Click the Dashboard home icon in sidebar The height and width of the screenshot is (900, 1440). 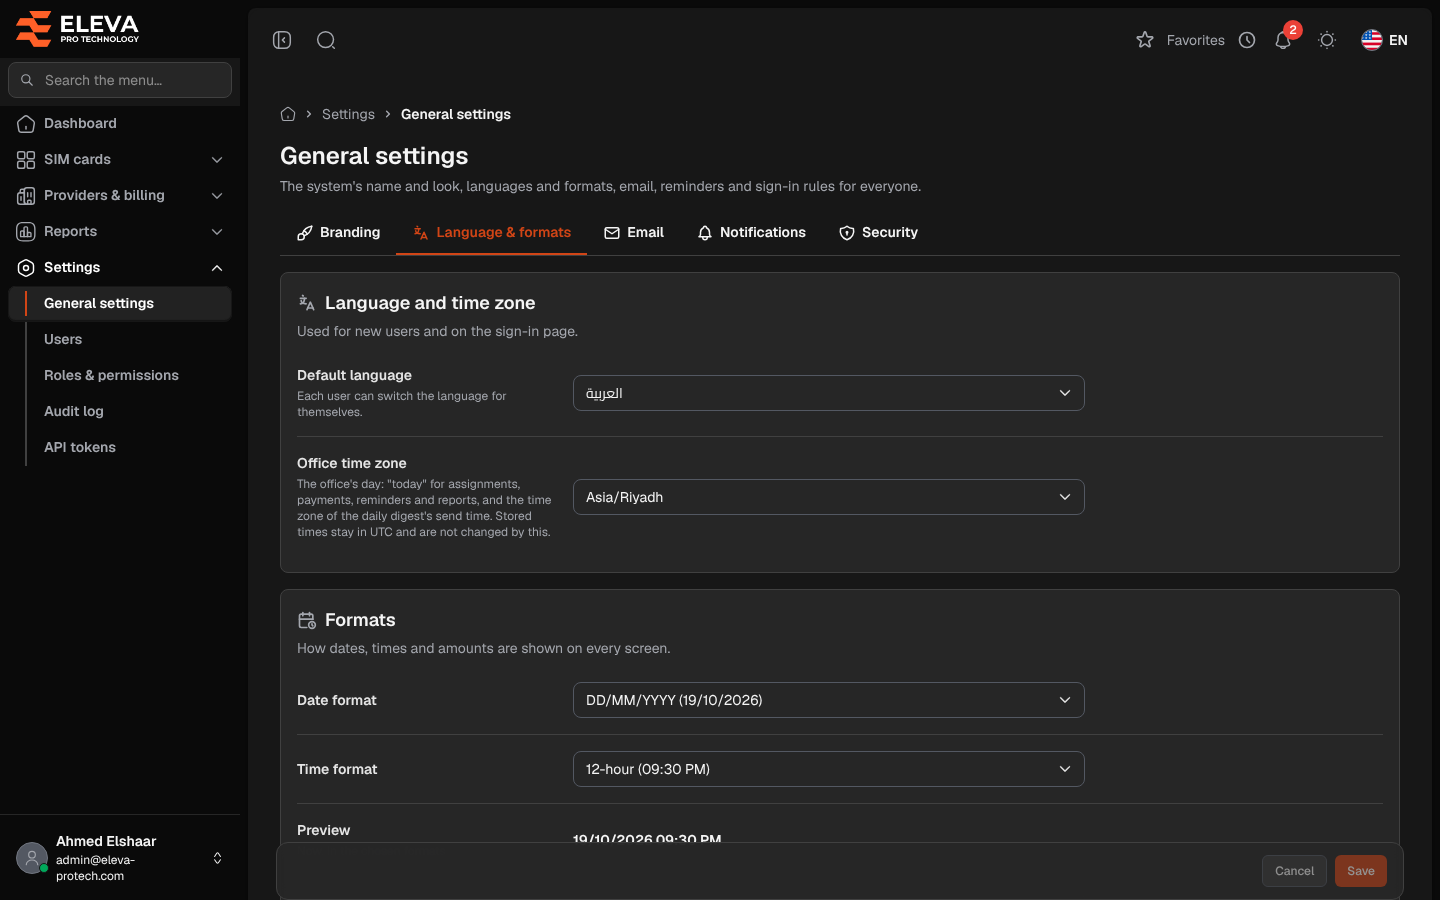click(x=26, y=124)
